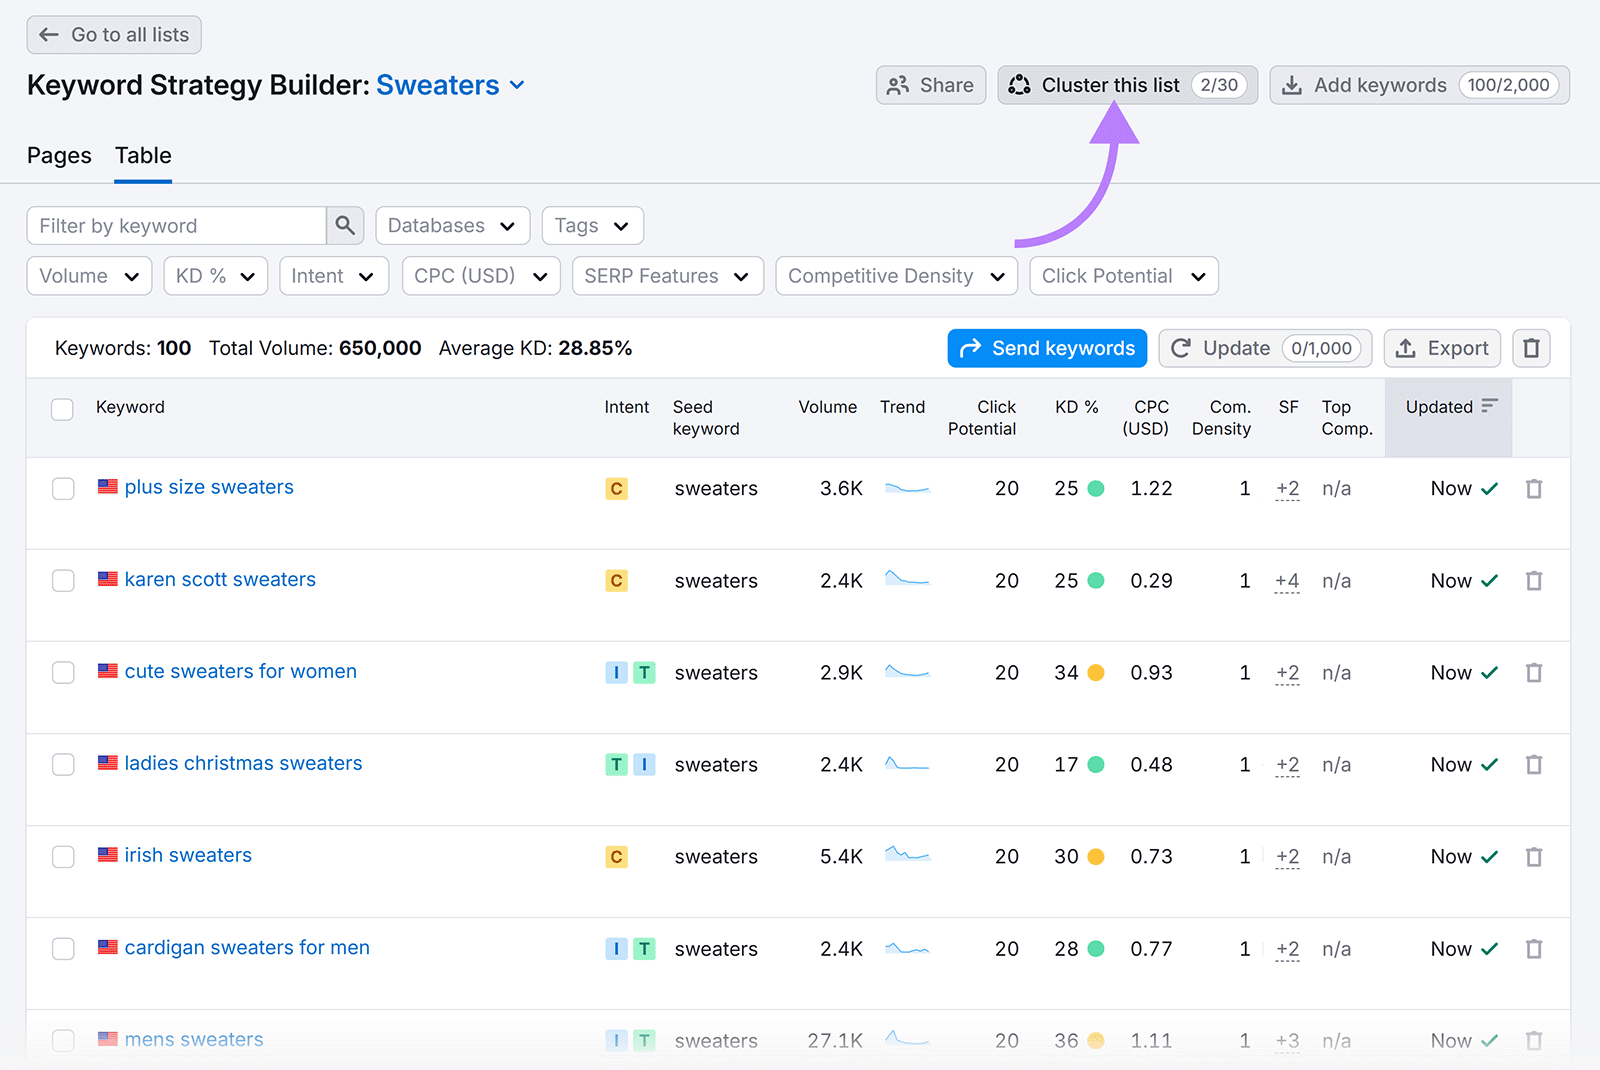Delete the irish sweaters row via trash icon
Viewport: 1600px width, 1070px height.
[1534, 856]
